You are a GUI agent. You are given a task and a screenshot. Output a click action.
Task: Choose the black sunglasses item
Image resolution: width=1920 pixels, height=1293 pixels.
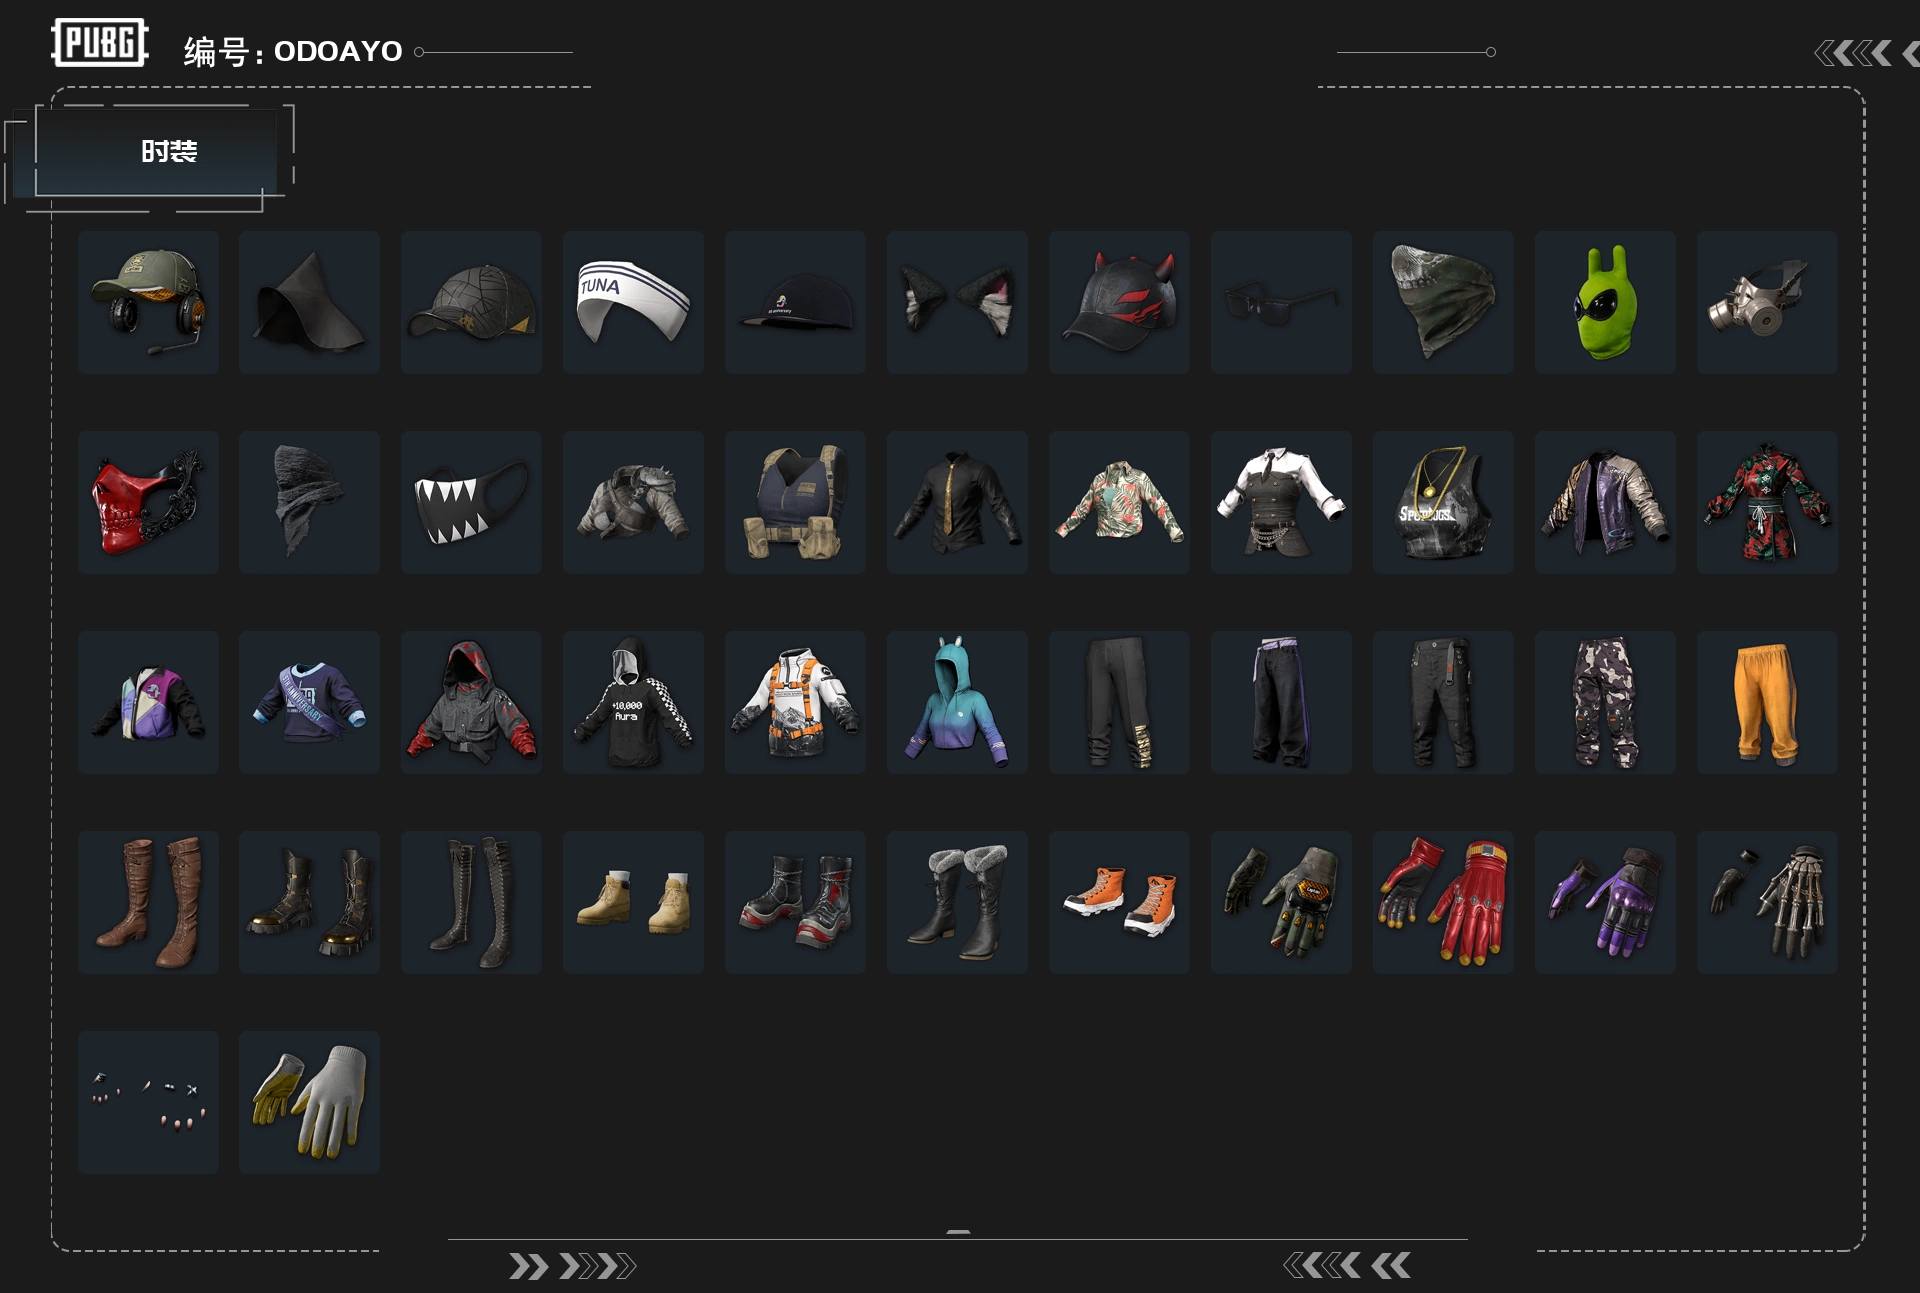pyautogui.click(x=1282, y=302)
